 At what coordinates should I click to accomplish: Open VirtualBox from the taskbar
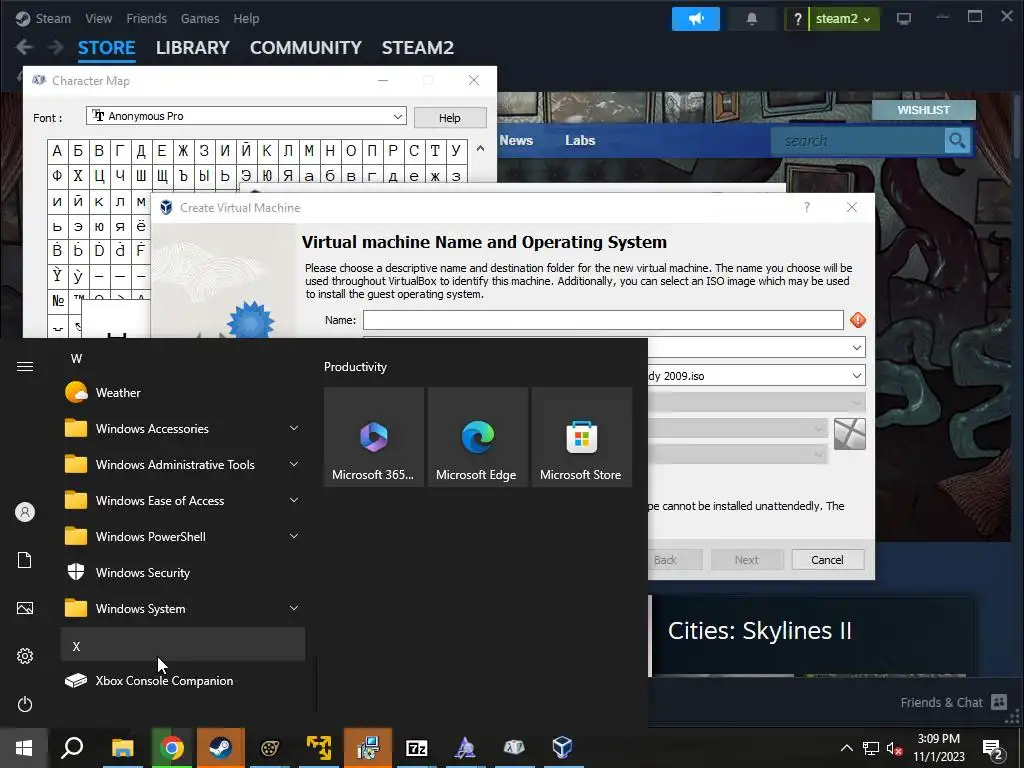point(562,748)
